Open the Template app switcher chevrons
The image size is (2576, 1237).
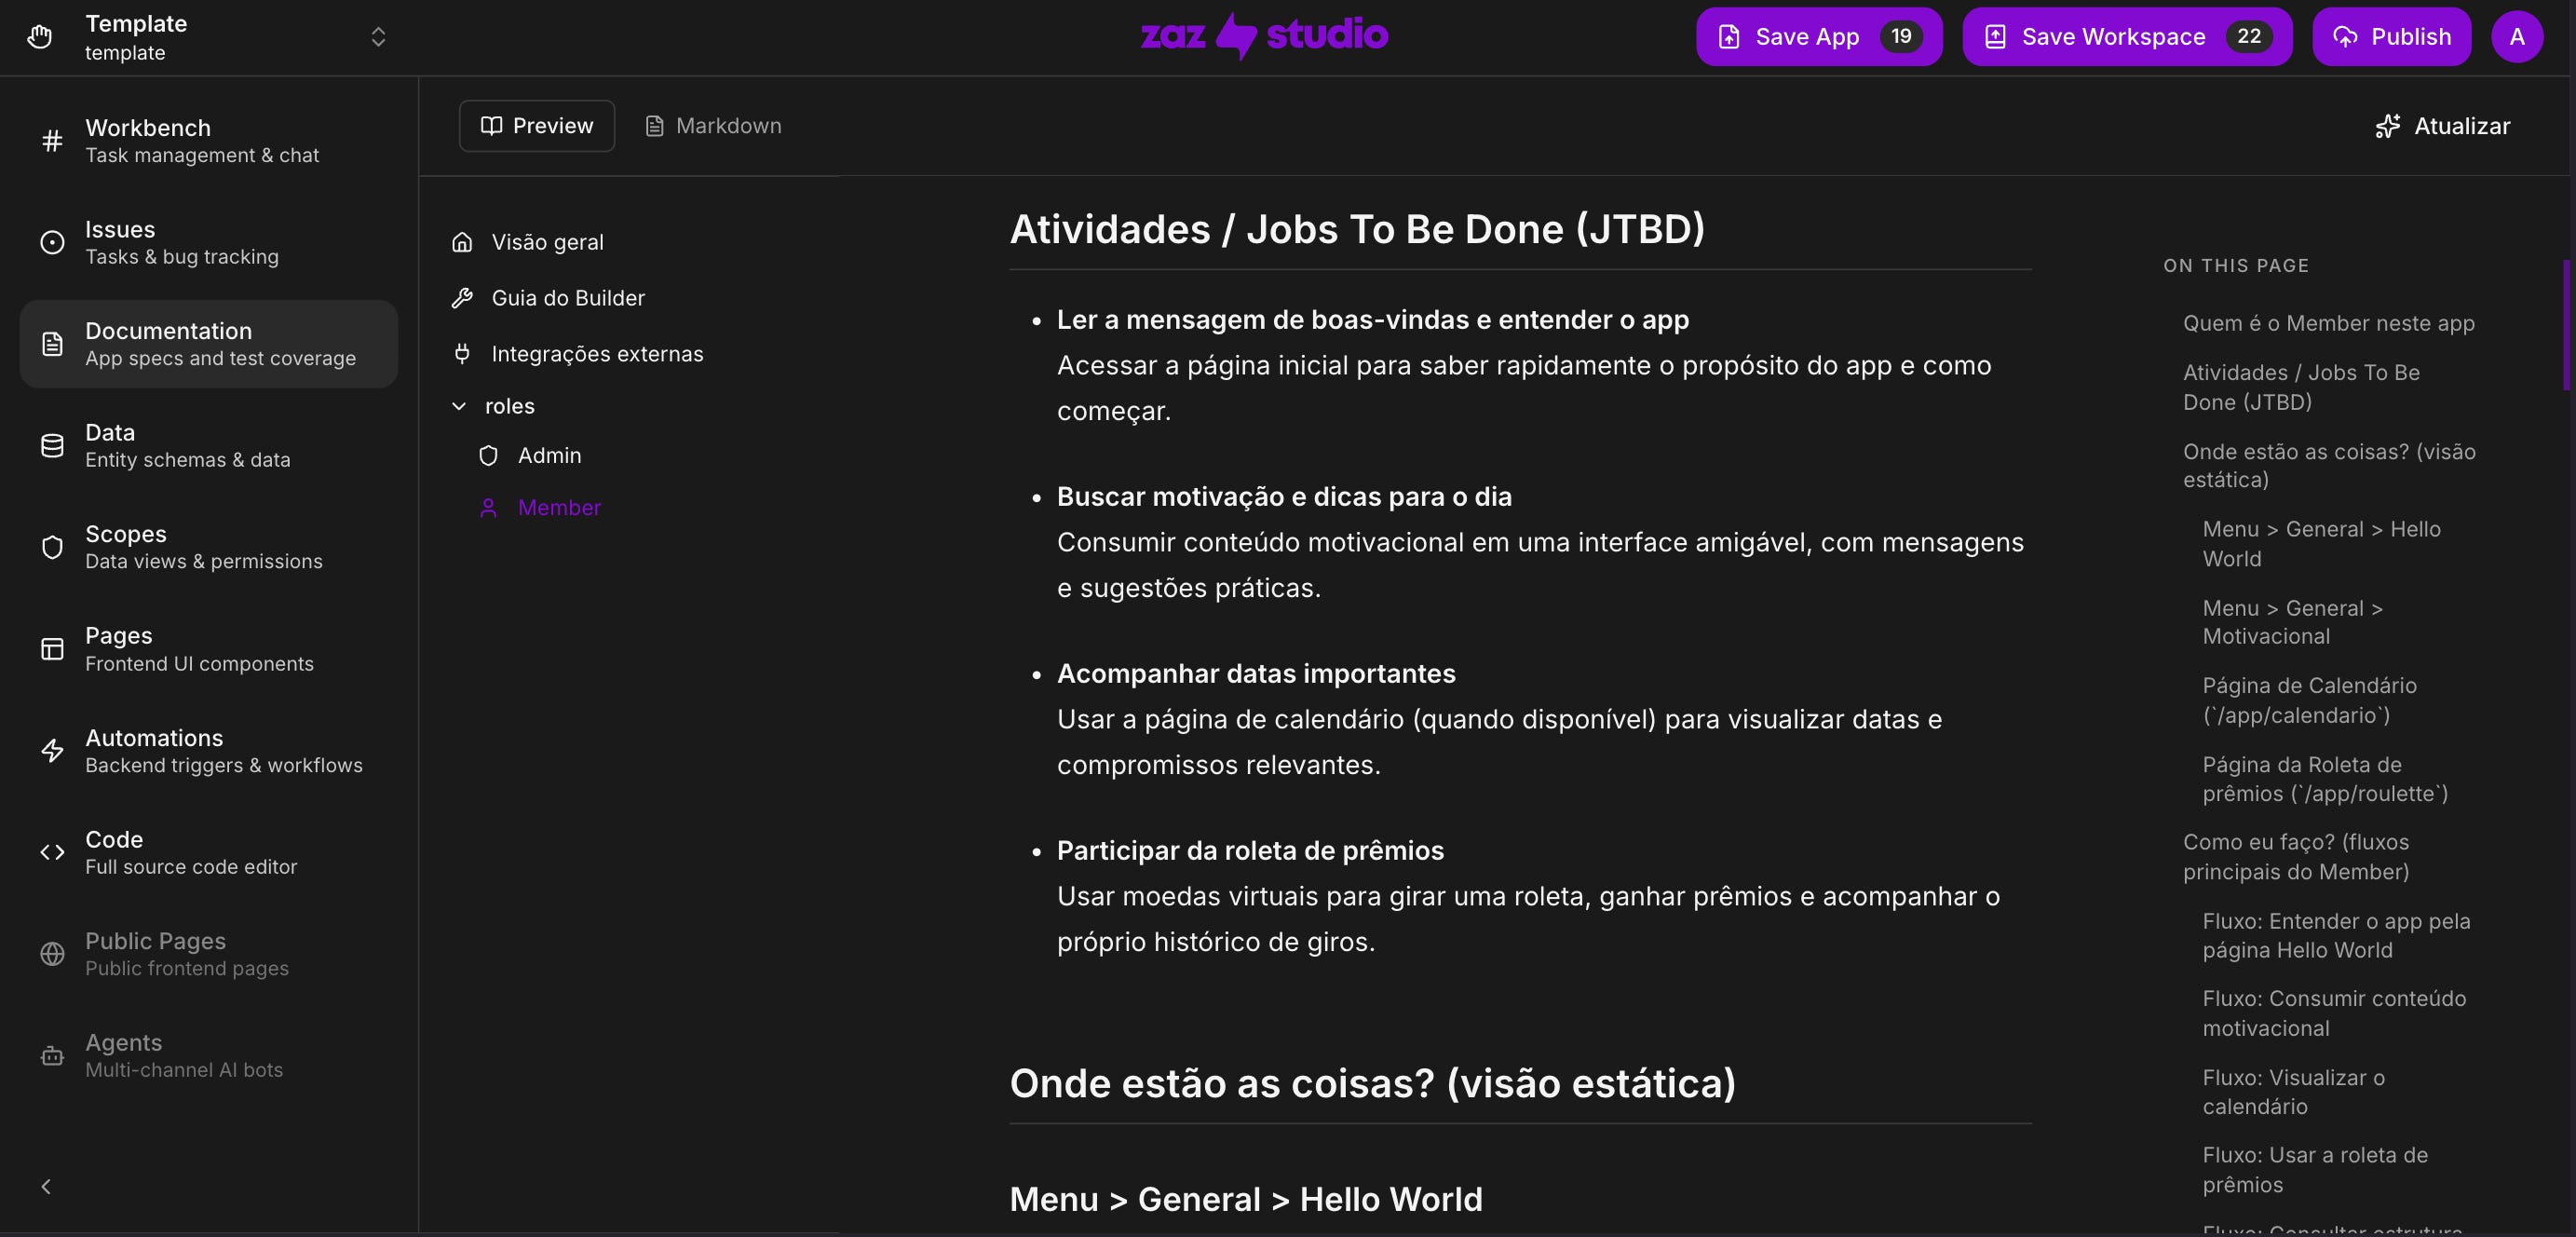point(378,37)
